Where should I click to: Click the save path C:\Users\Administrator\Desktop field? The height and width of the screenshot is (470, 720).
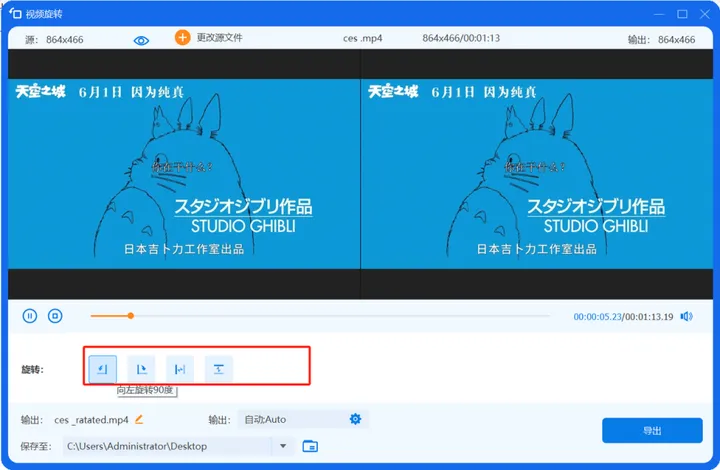(168, 446)
